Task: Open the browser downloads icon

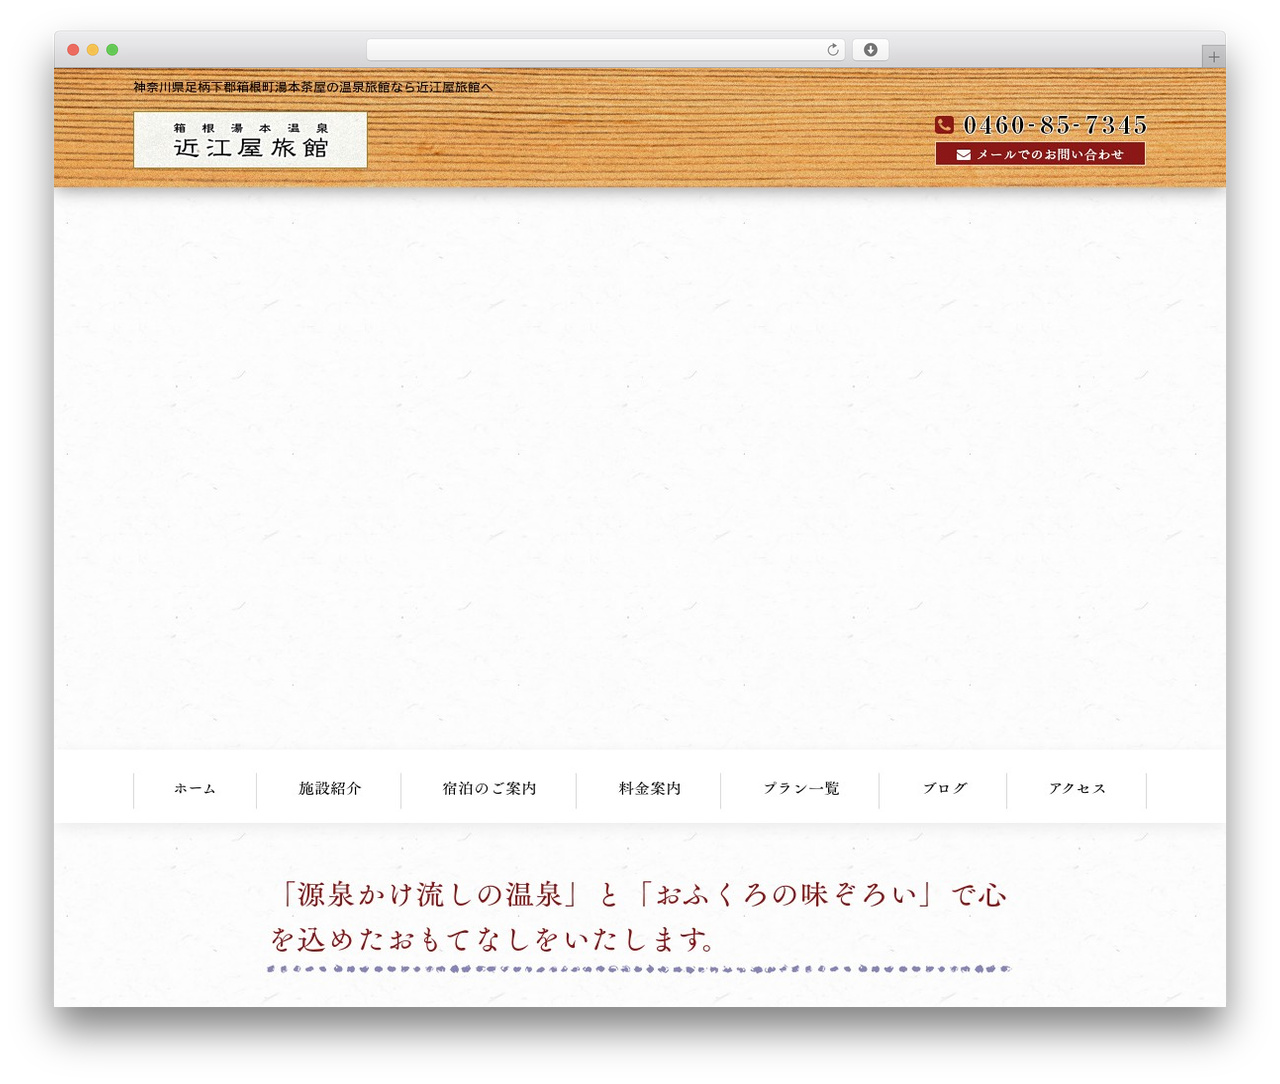Action: (x=870, y=50)
